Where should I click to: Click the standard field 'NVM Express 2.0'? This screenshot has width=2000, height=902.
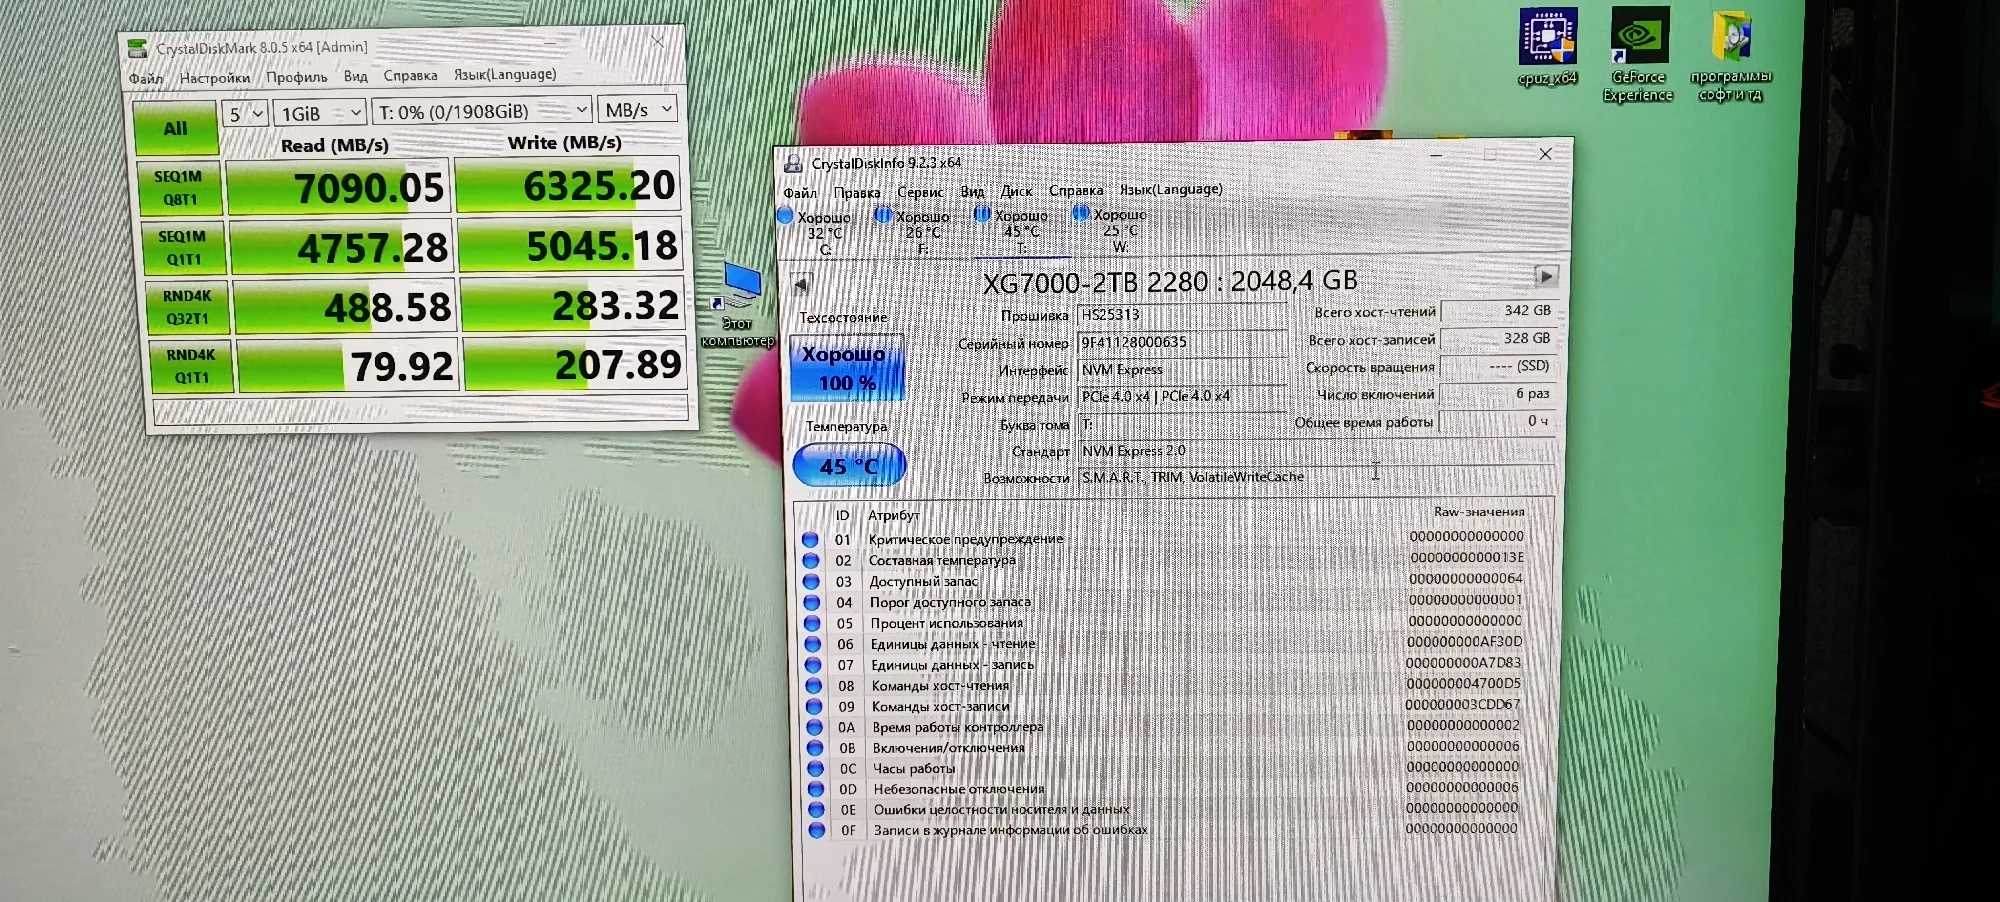1316,451
